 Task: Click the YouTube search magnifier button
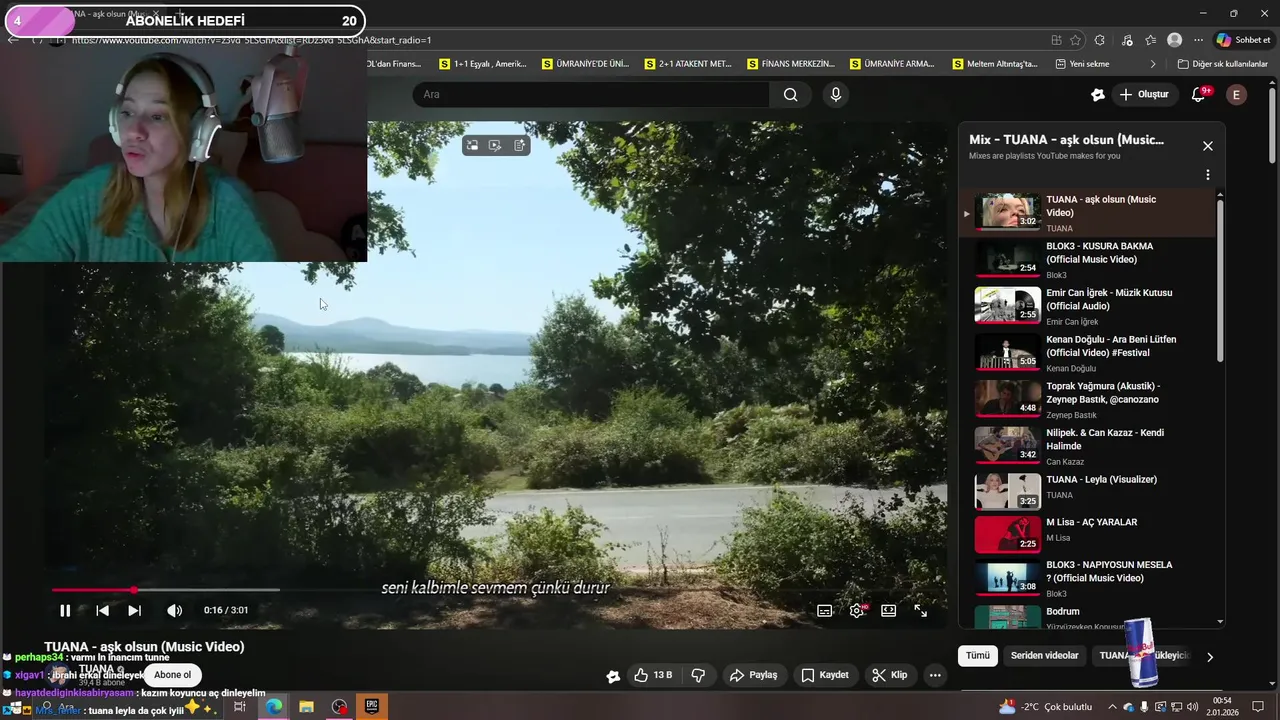coord(791,94)
